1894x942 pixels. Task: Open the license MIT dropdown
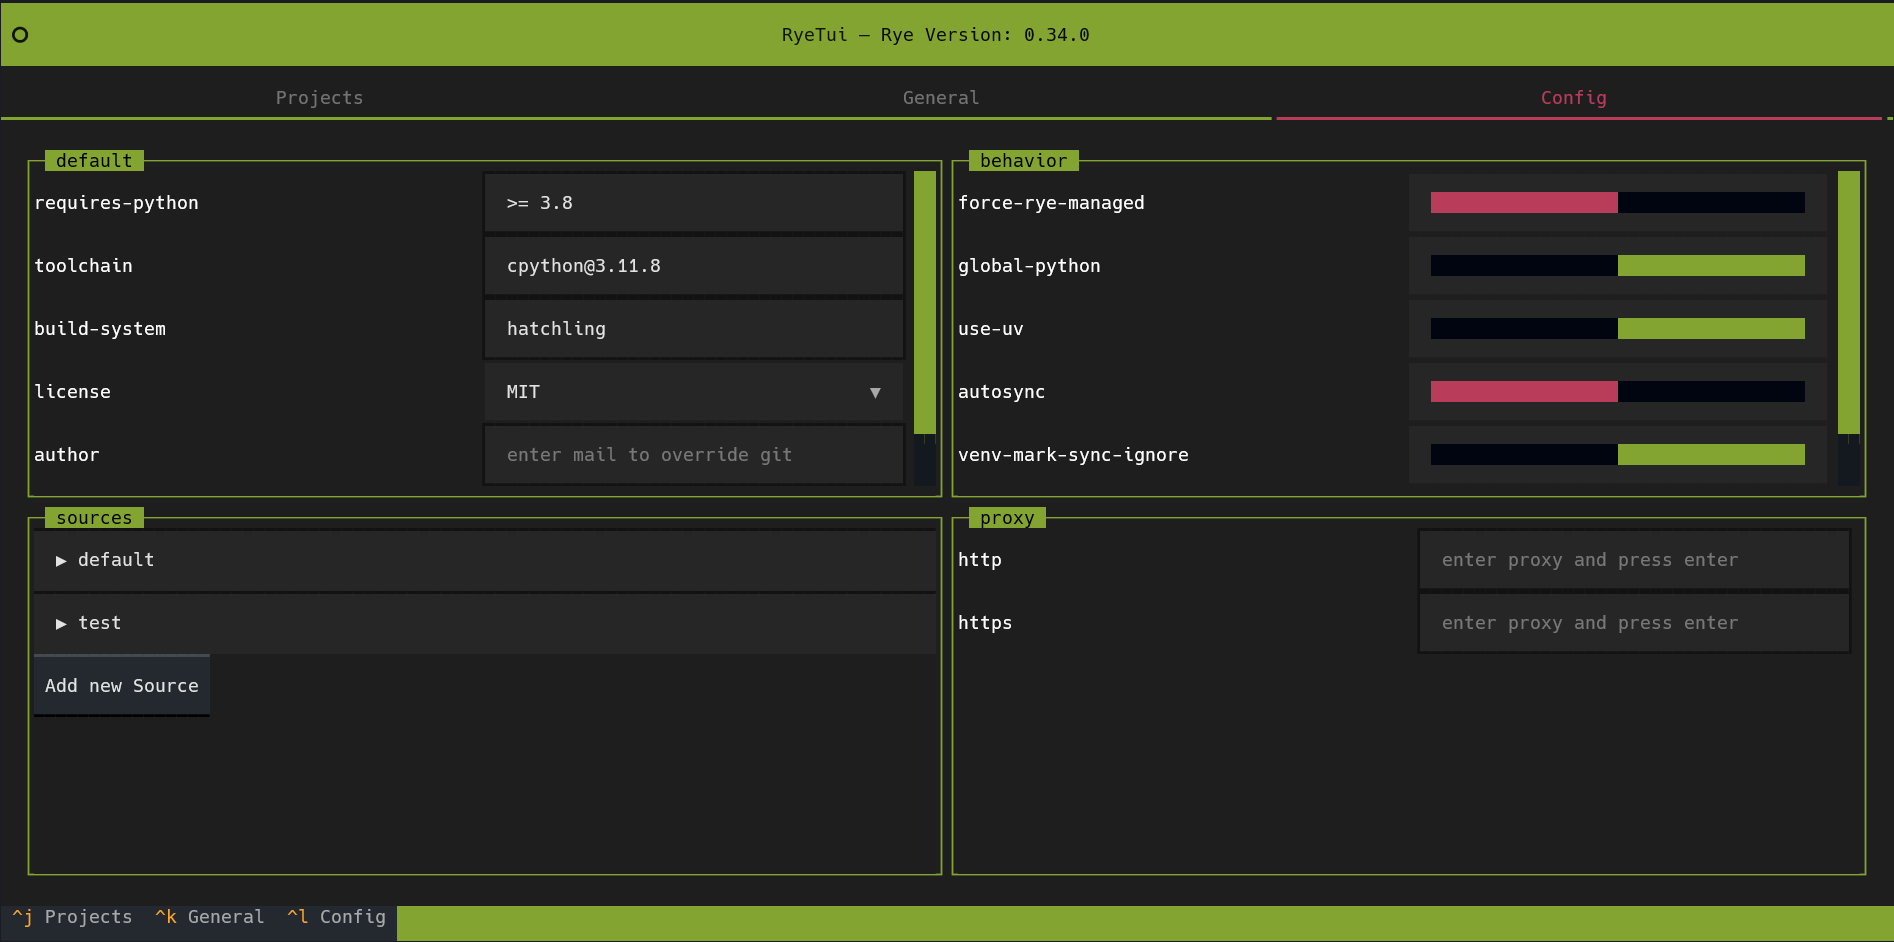tap(694, 392)
